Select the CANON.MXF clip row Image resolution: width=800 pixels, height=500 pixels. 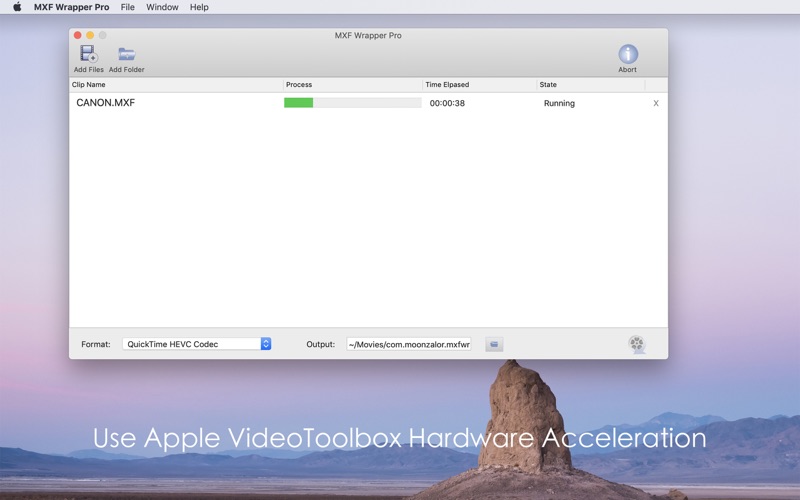coord(368,103)
